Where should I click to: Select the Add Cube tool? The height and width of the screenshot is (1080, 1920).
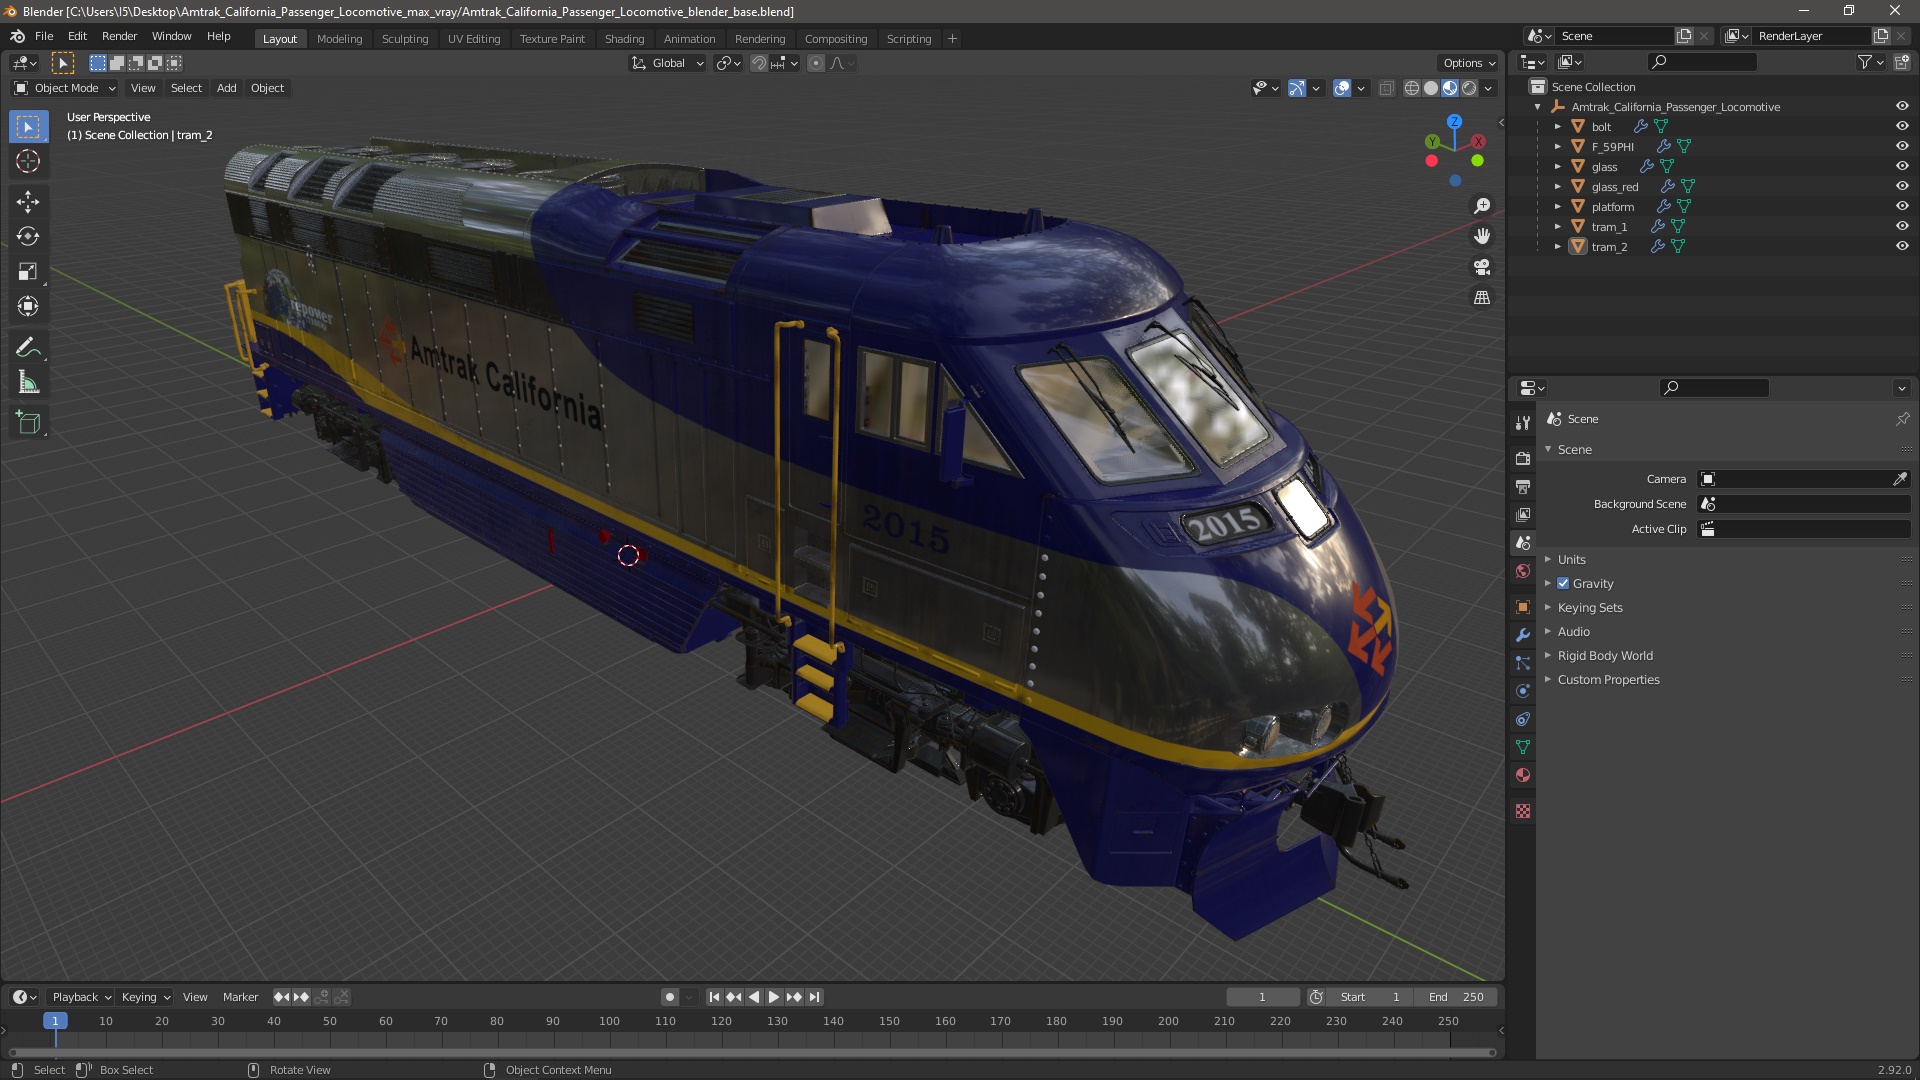28,422
